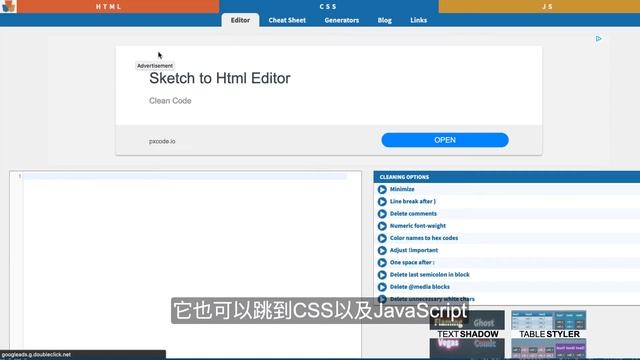Open the Links tab
The width and height of the screenshot is (640, 360).
[x=418, y=20]
